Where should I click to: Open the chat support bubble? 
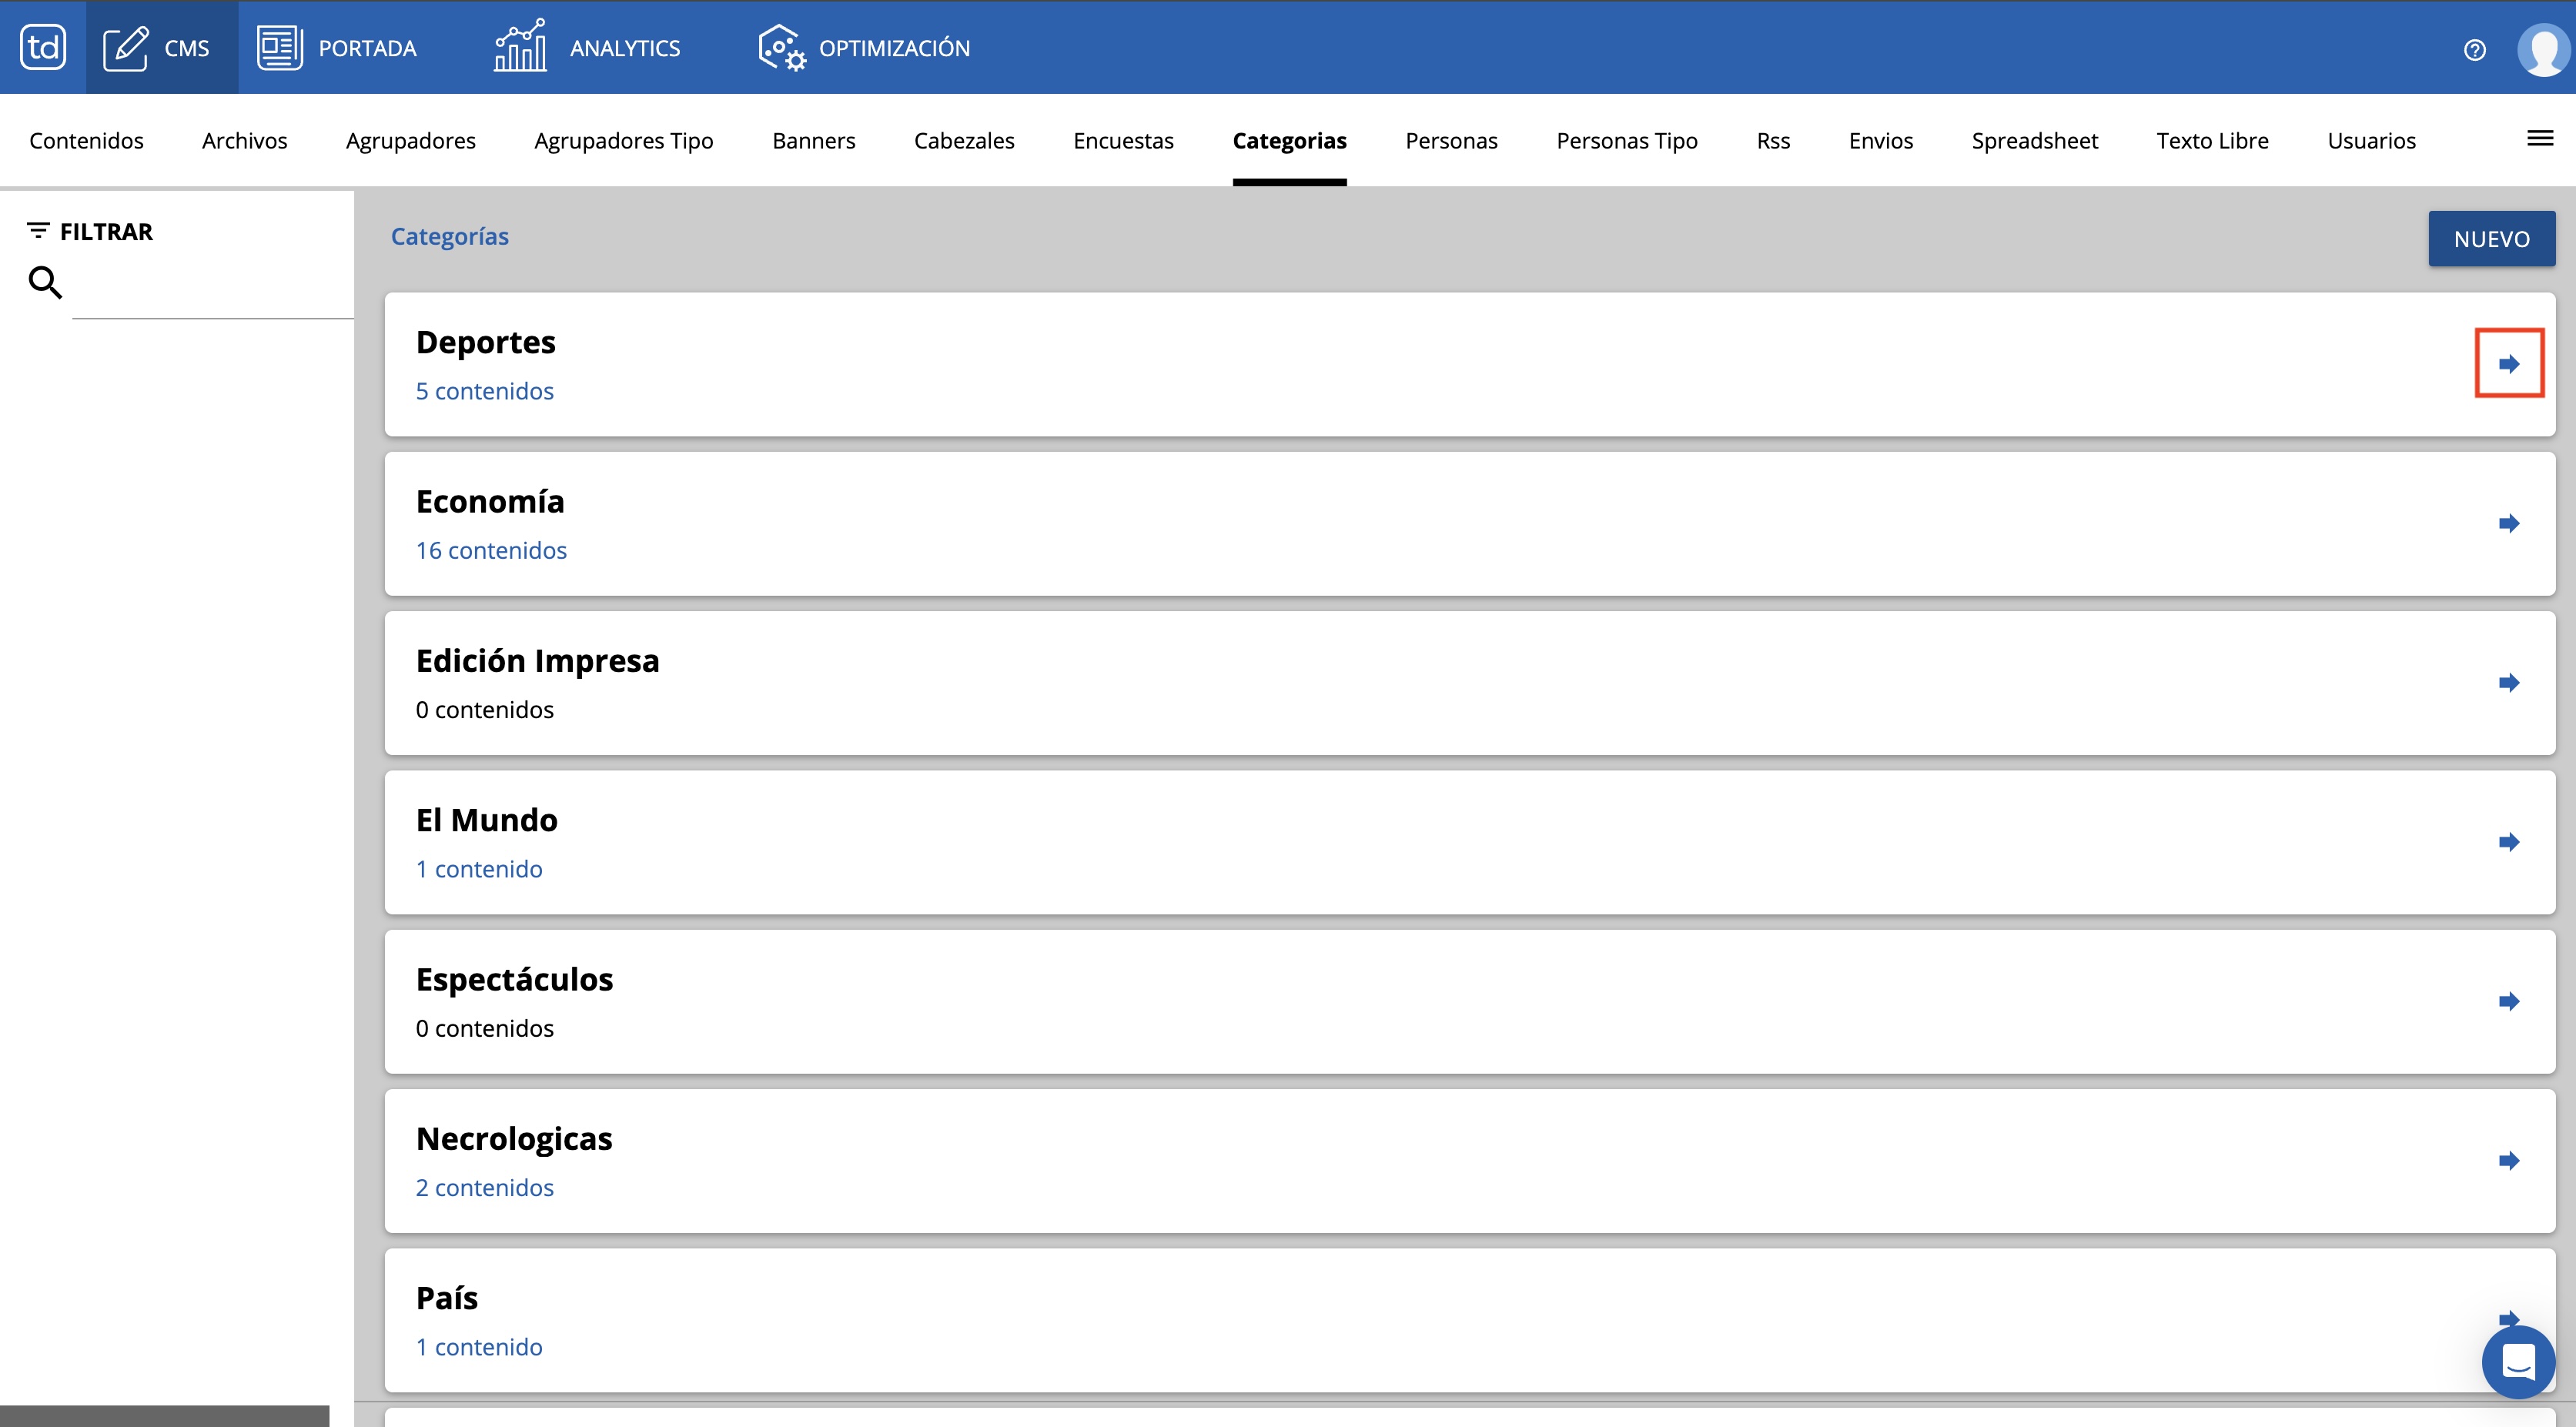[2518, 1362]
